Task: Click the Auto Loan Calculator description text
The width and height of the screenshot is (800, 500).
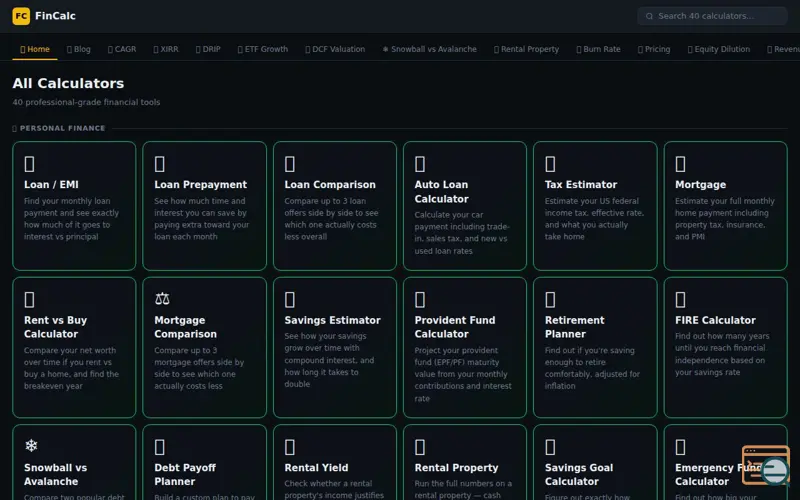Action: coord(462,233)
